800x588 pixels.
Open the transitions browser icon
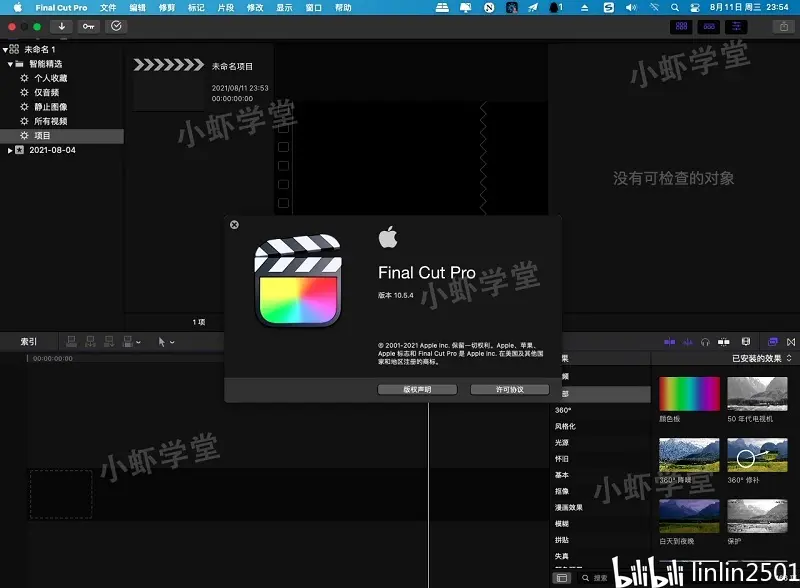point(791,342)
